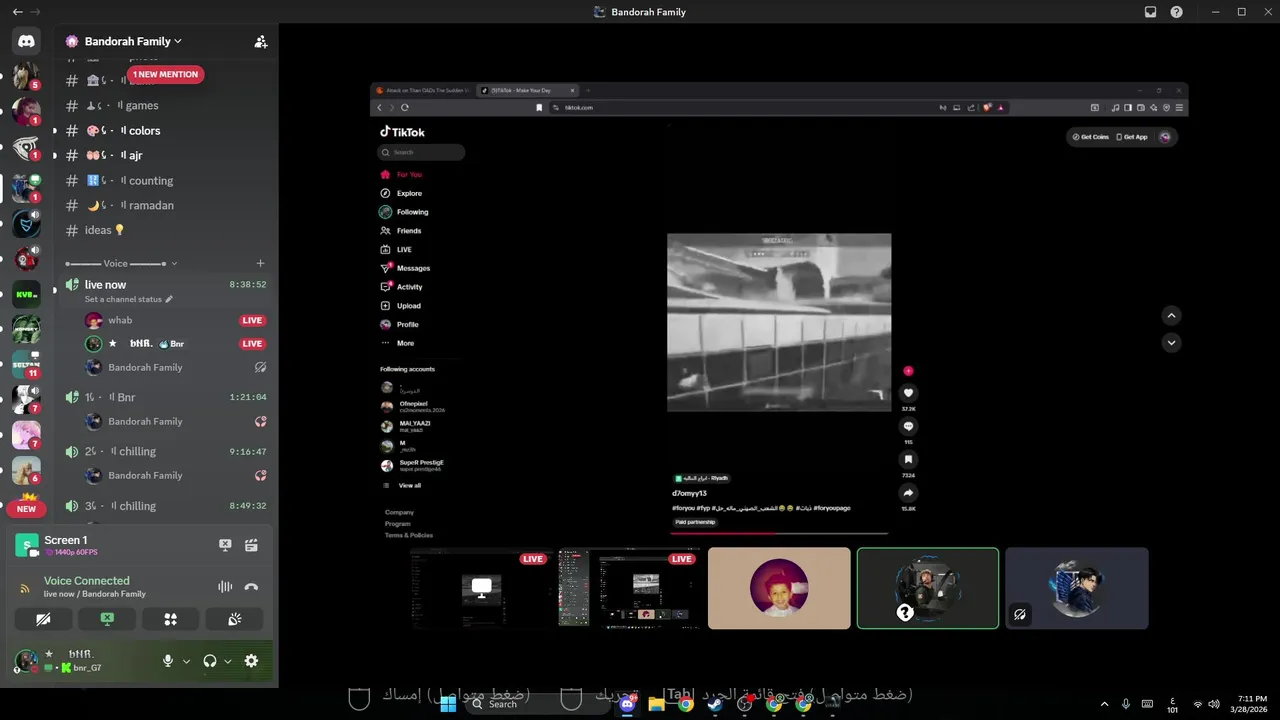Open the SULTAN server icon
This screenshot has height=720, width=1280.
[26, 364]
